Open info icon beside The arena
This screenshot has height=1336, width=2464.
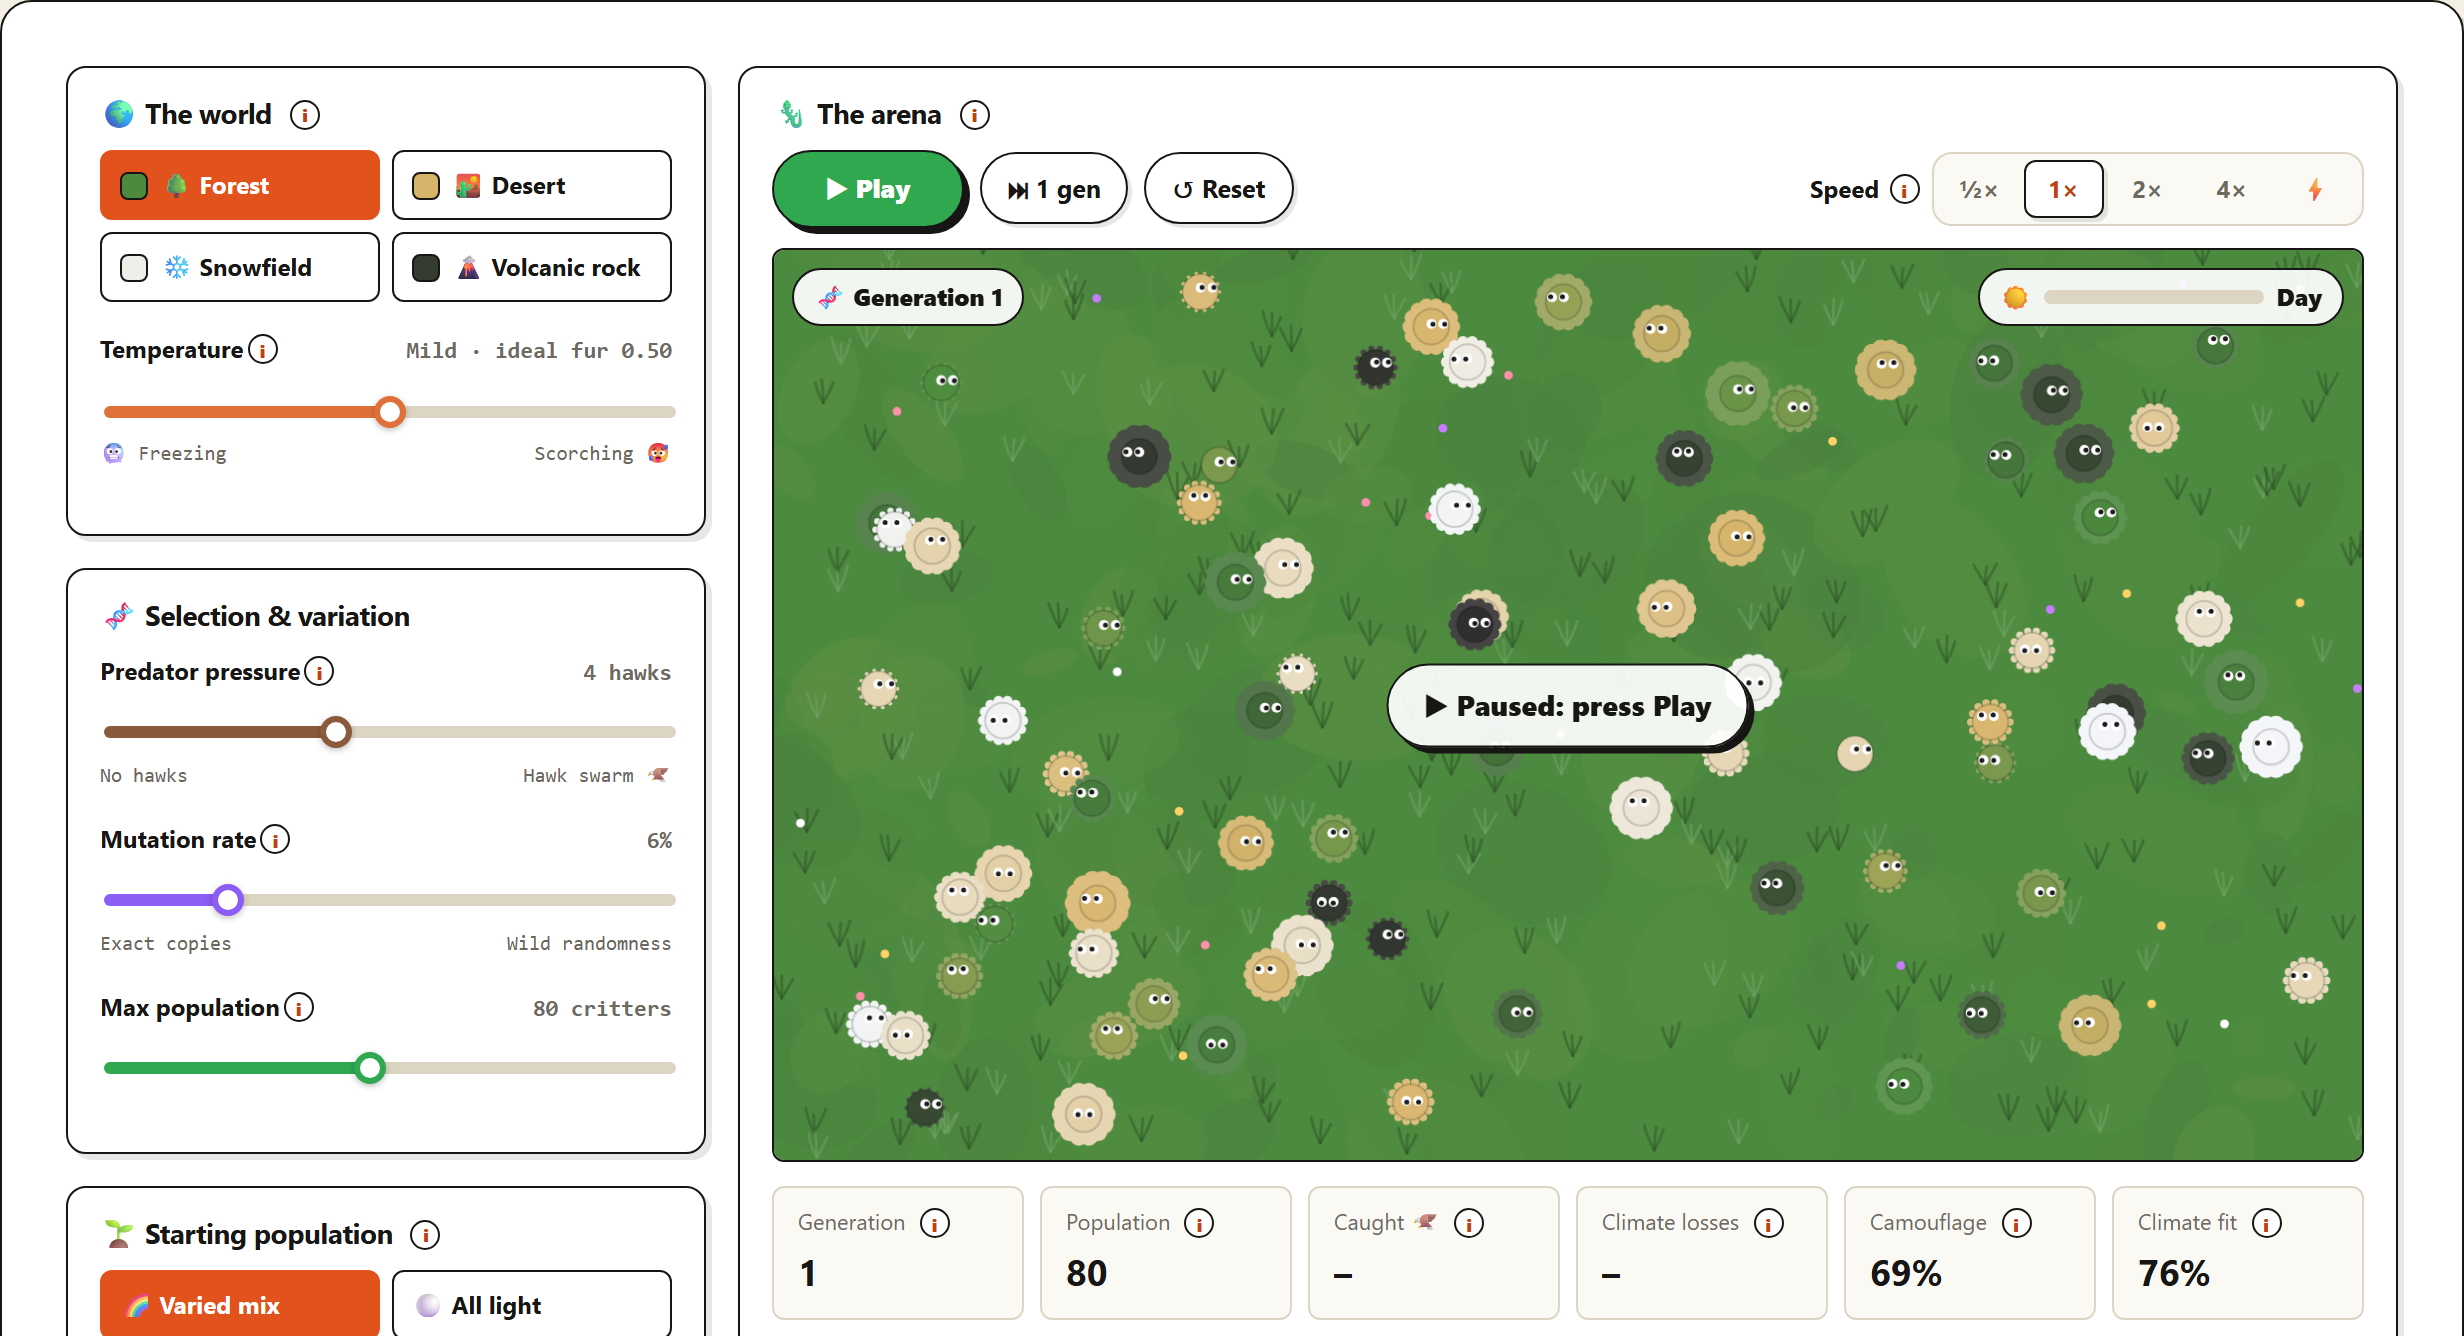975,115
